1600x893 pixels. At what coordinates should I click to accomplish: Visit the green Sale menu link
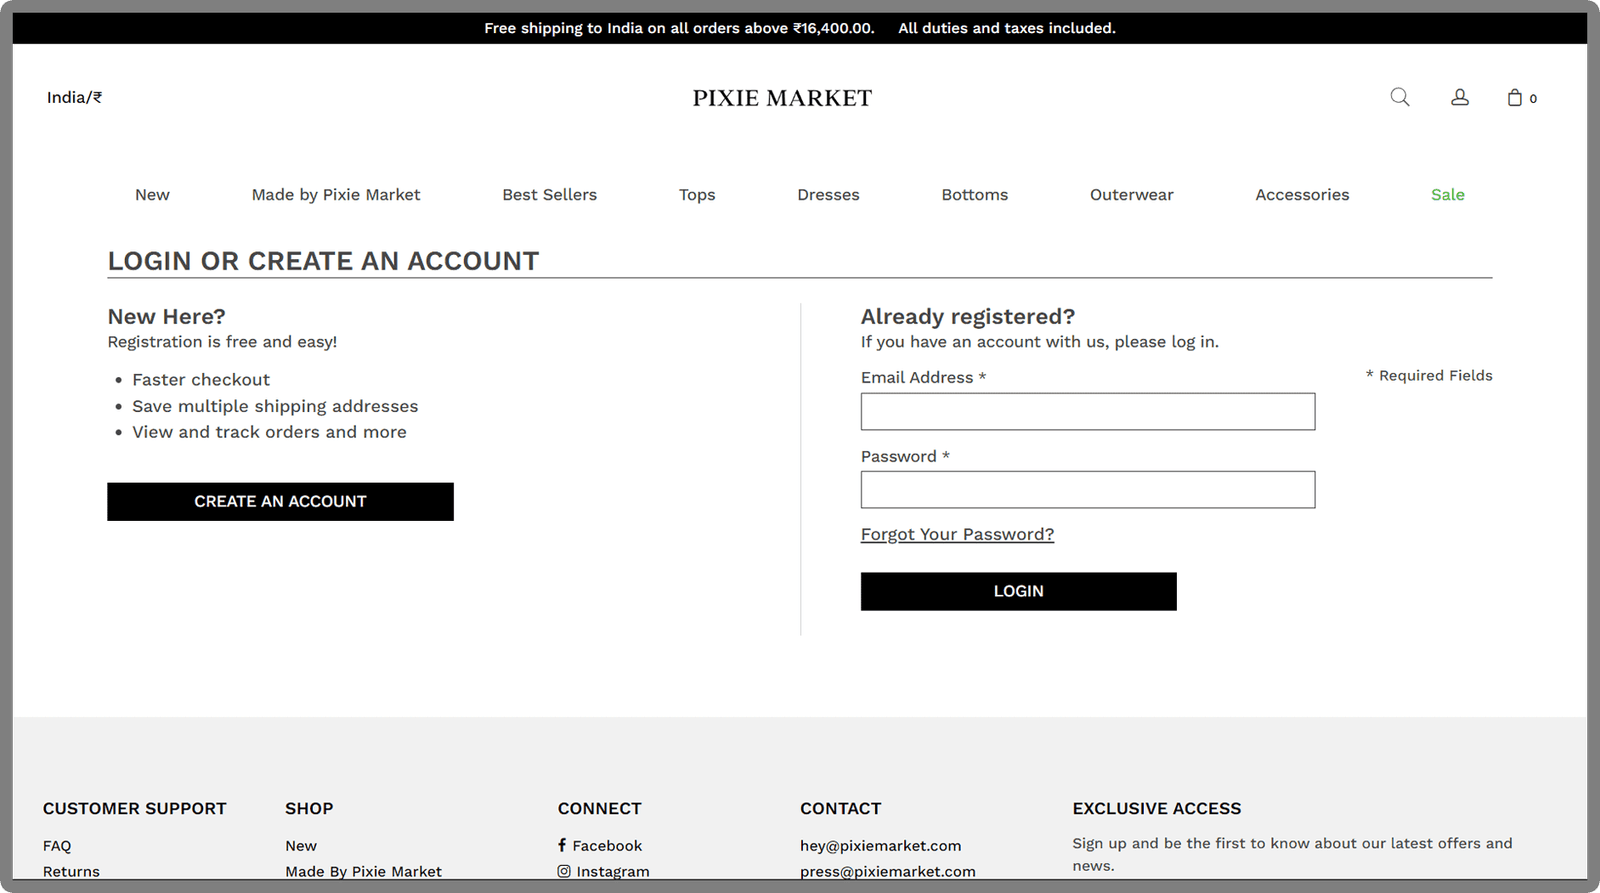coord(1447,195)
